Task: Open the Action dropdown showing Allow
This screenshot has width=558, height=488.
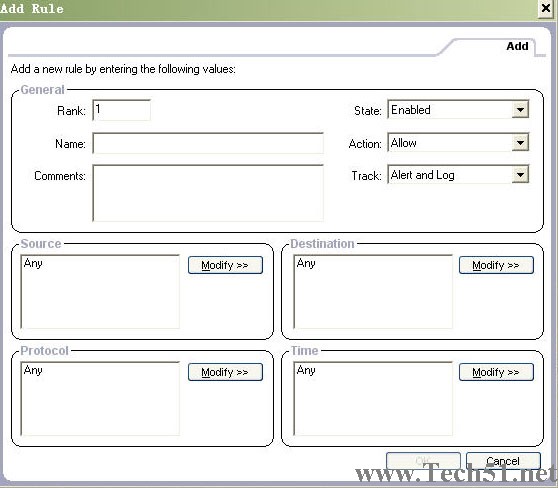Action: (458, 142)
